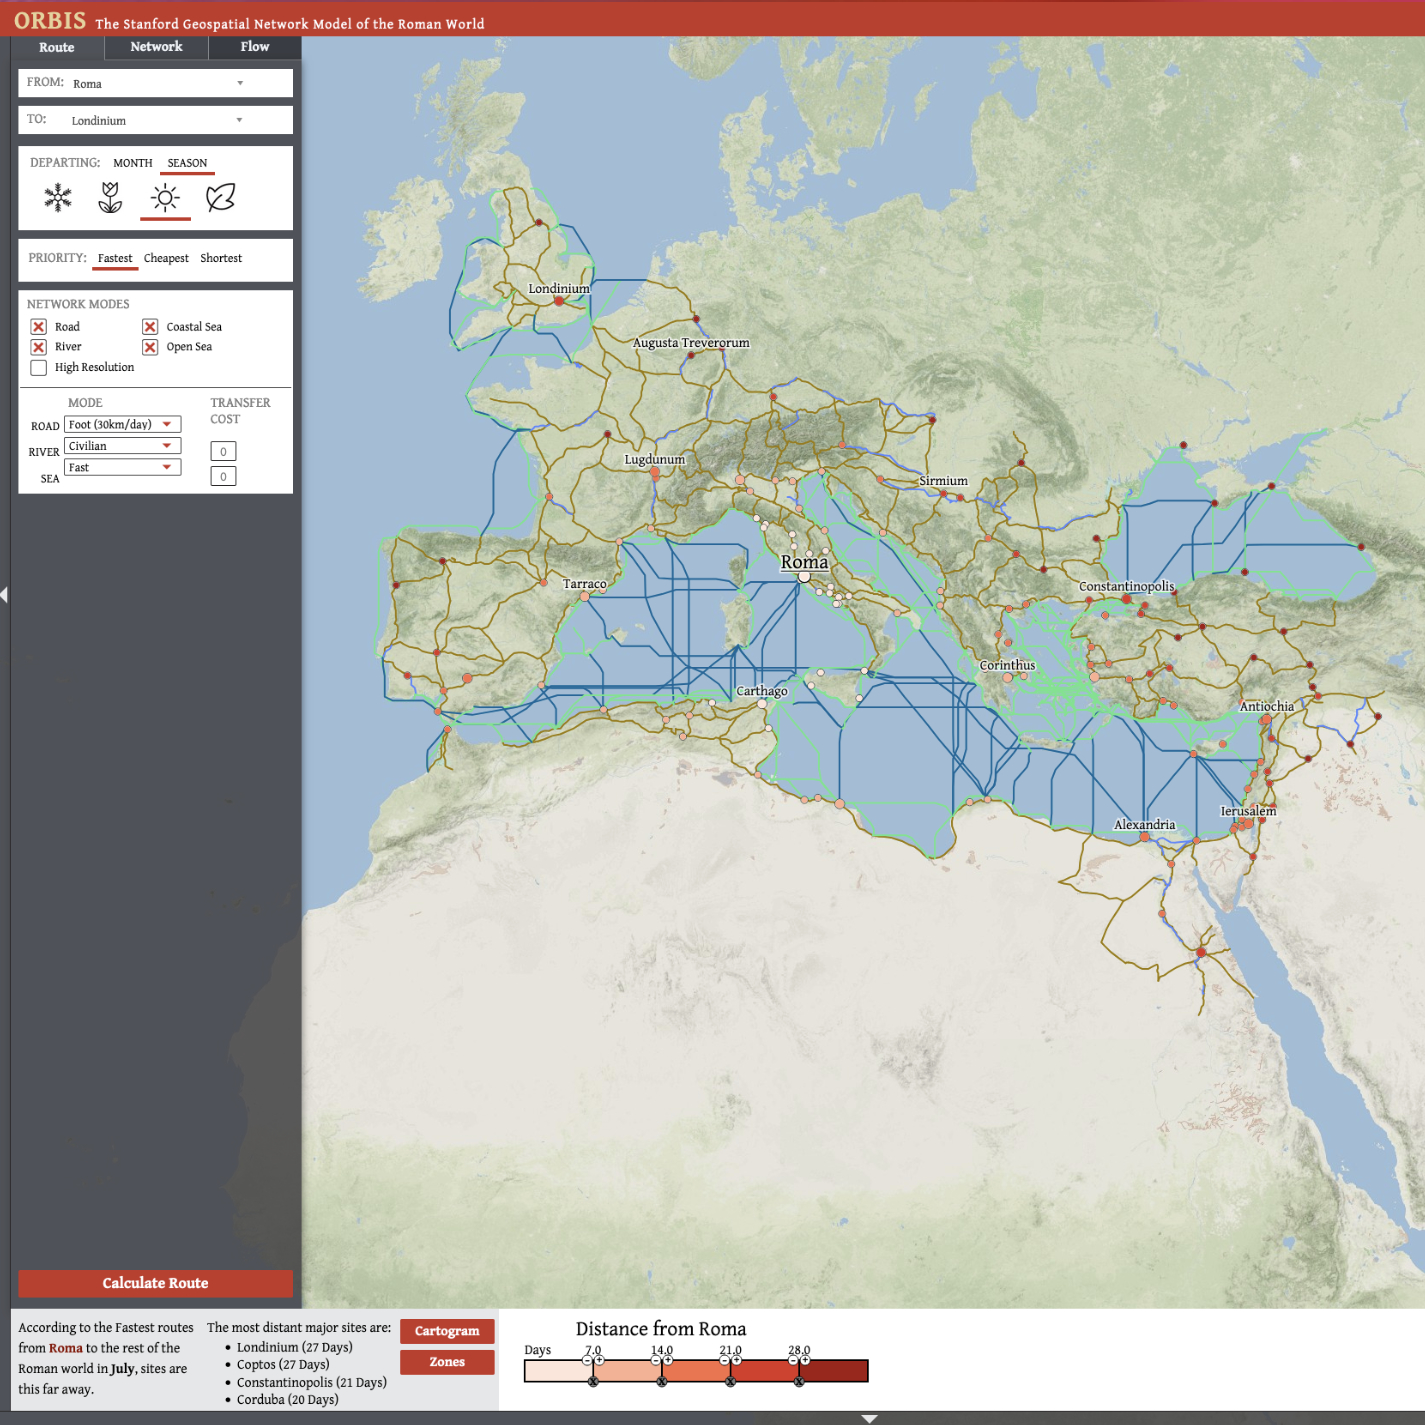This screenshot has height=1425, width=1425.
Task: Expand the Road mode Foot dropdown
Action: pyautogui.click(x=123, y=425)
